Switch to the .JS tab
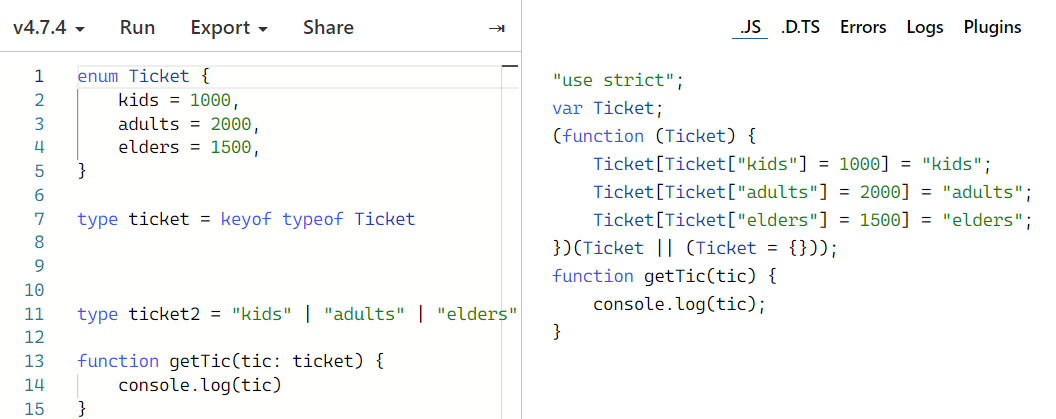This screenshot has width=1056, height=419. point(750,28)
